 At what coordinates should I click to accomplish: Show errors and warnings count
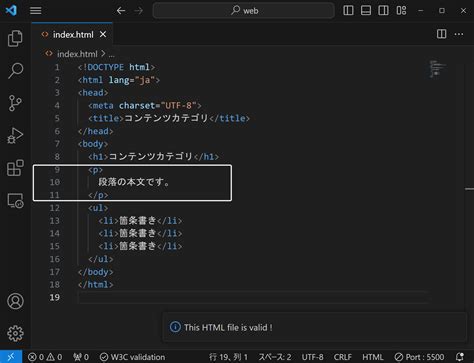(45, 357)
